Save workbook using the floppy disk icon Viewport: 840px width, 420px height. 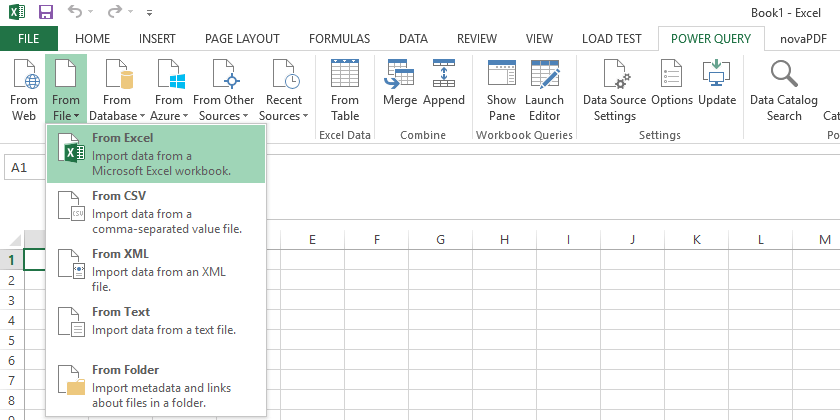coord(47,12)
